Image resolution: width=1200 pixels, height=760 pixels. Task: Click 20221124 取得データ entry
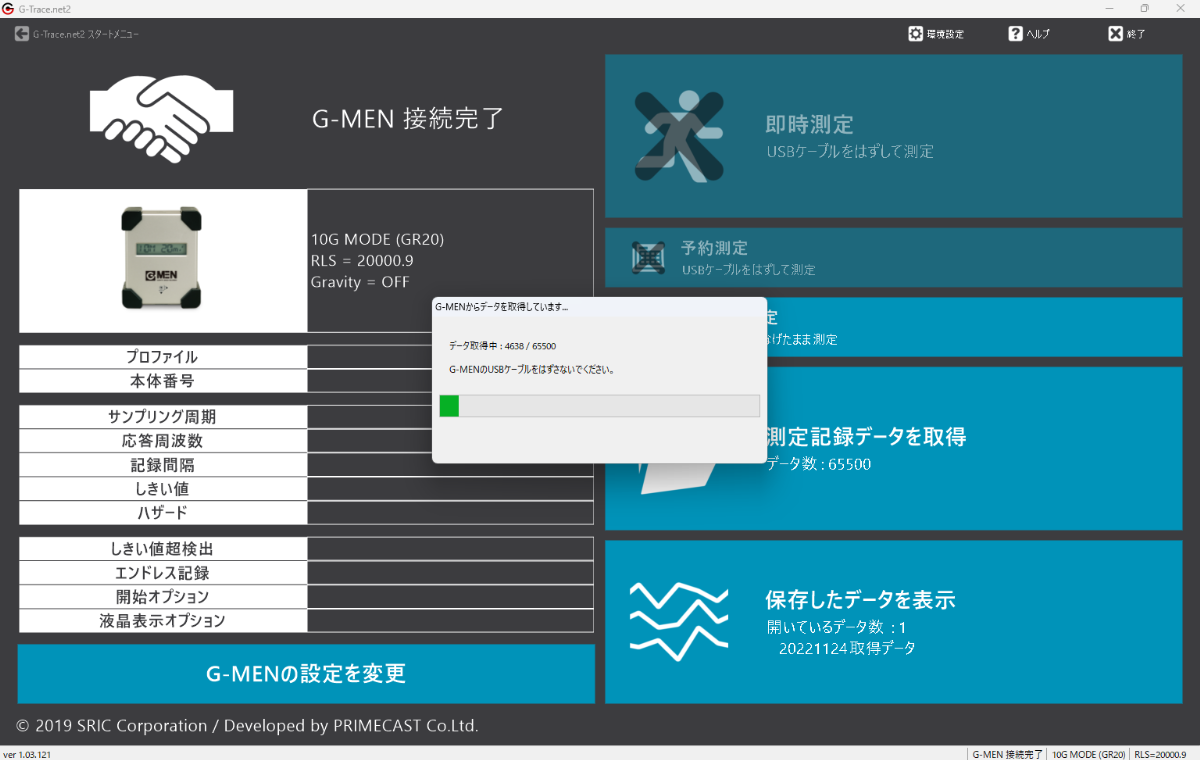[847, 648]
